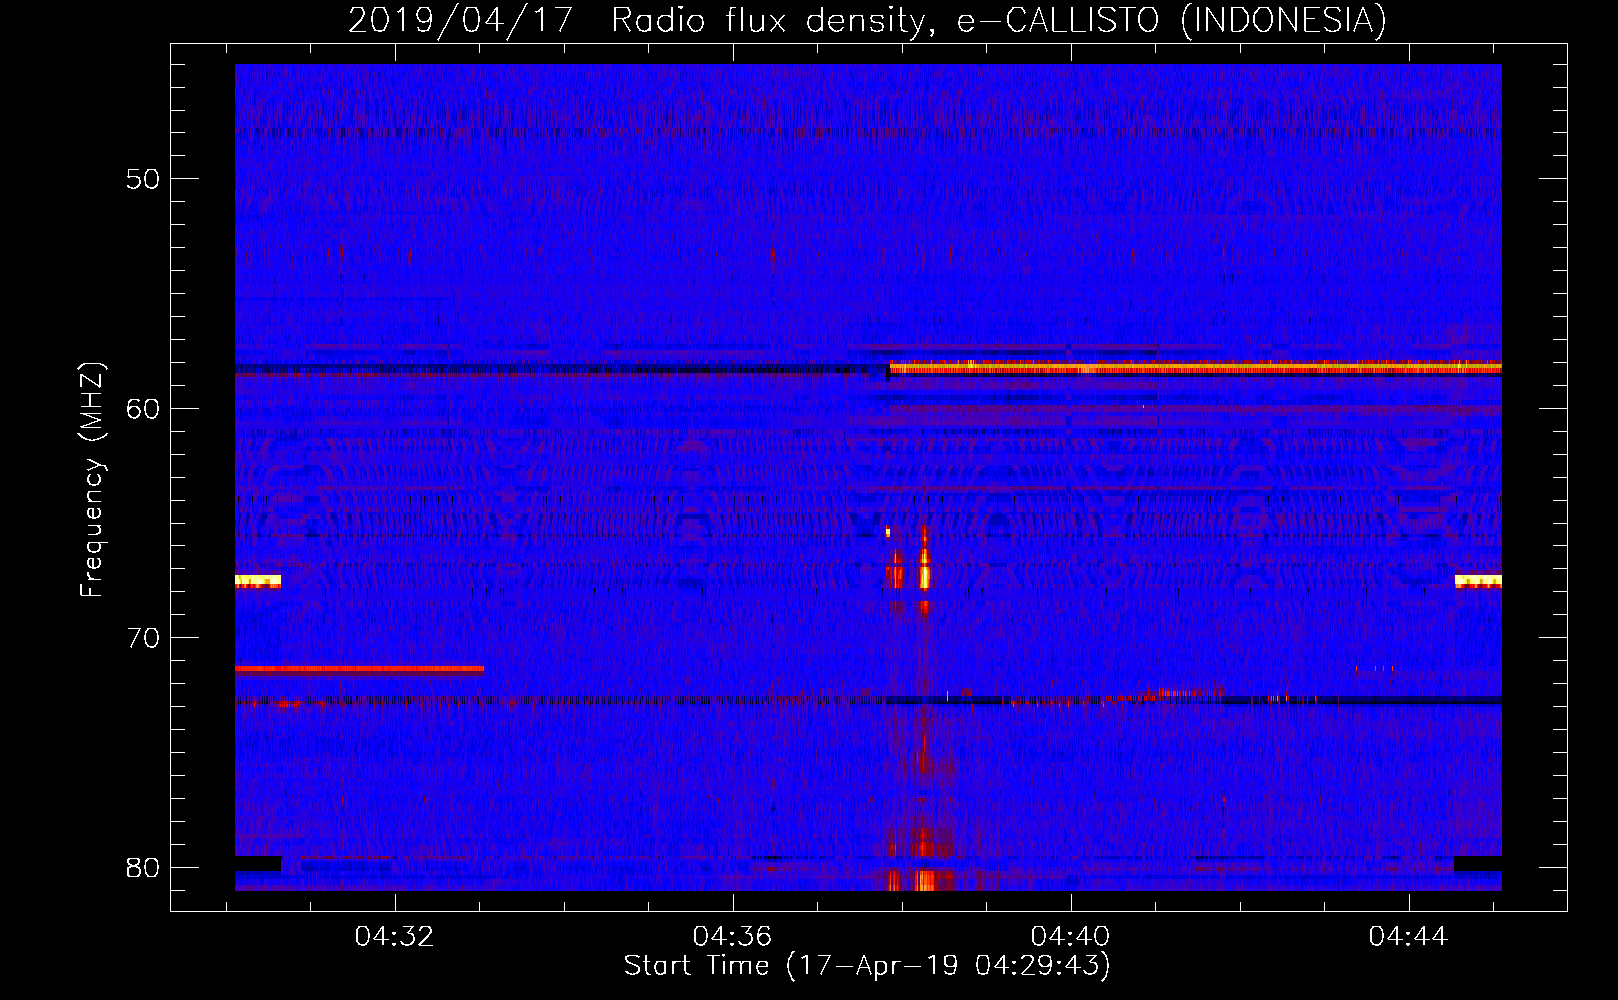The image size is (1618, 1000).
Task: Click the 70 frequency tick label
Action: coord(143,637)
